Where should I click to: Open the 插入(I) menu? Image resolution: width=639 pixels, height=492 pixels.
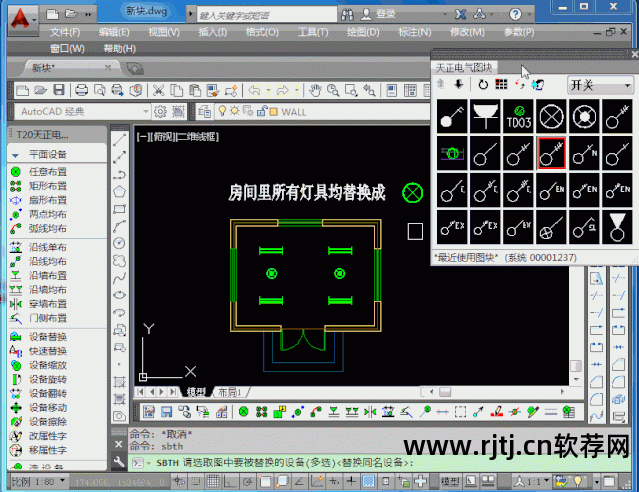click(213, 32)
